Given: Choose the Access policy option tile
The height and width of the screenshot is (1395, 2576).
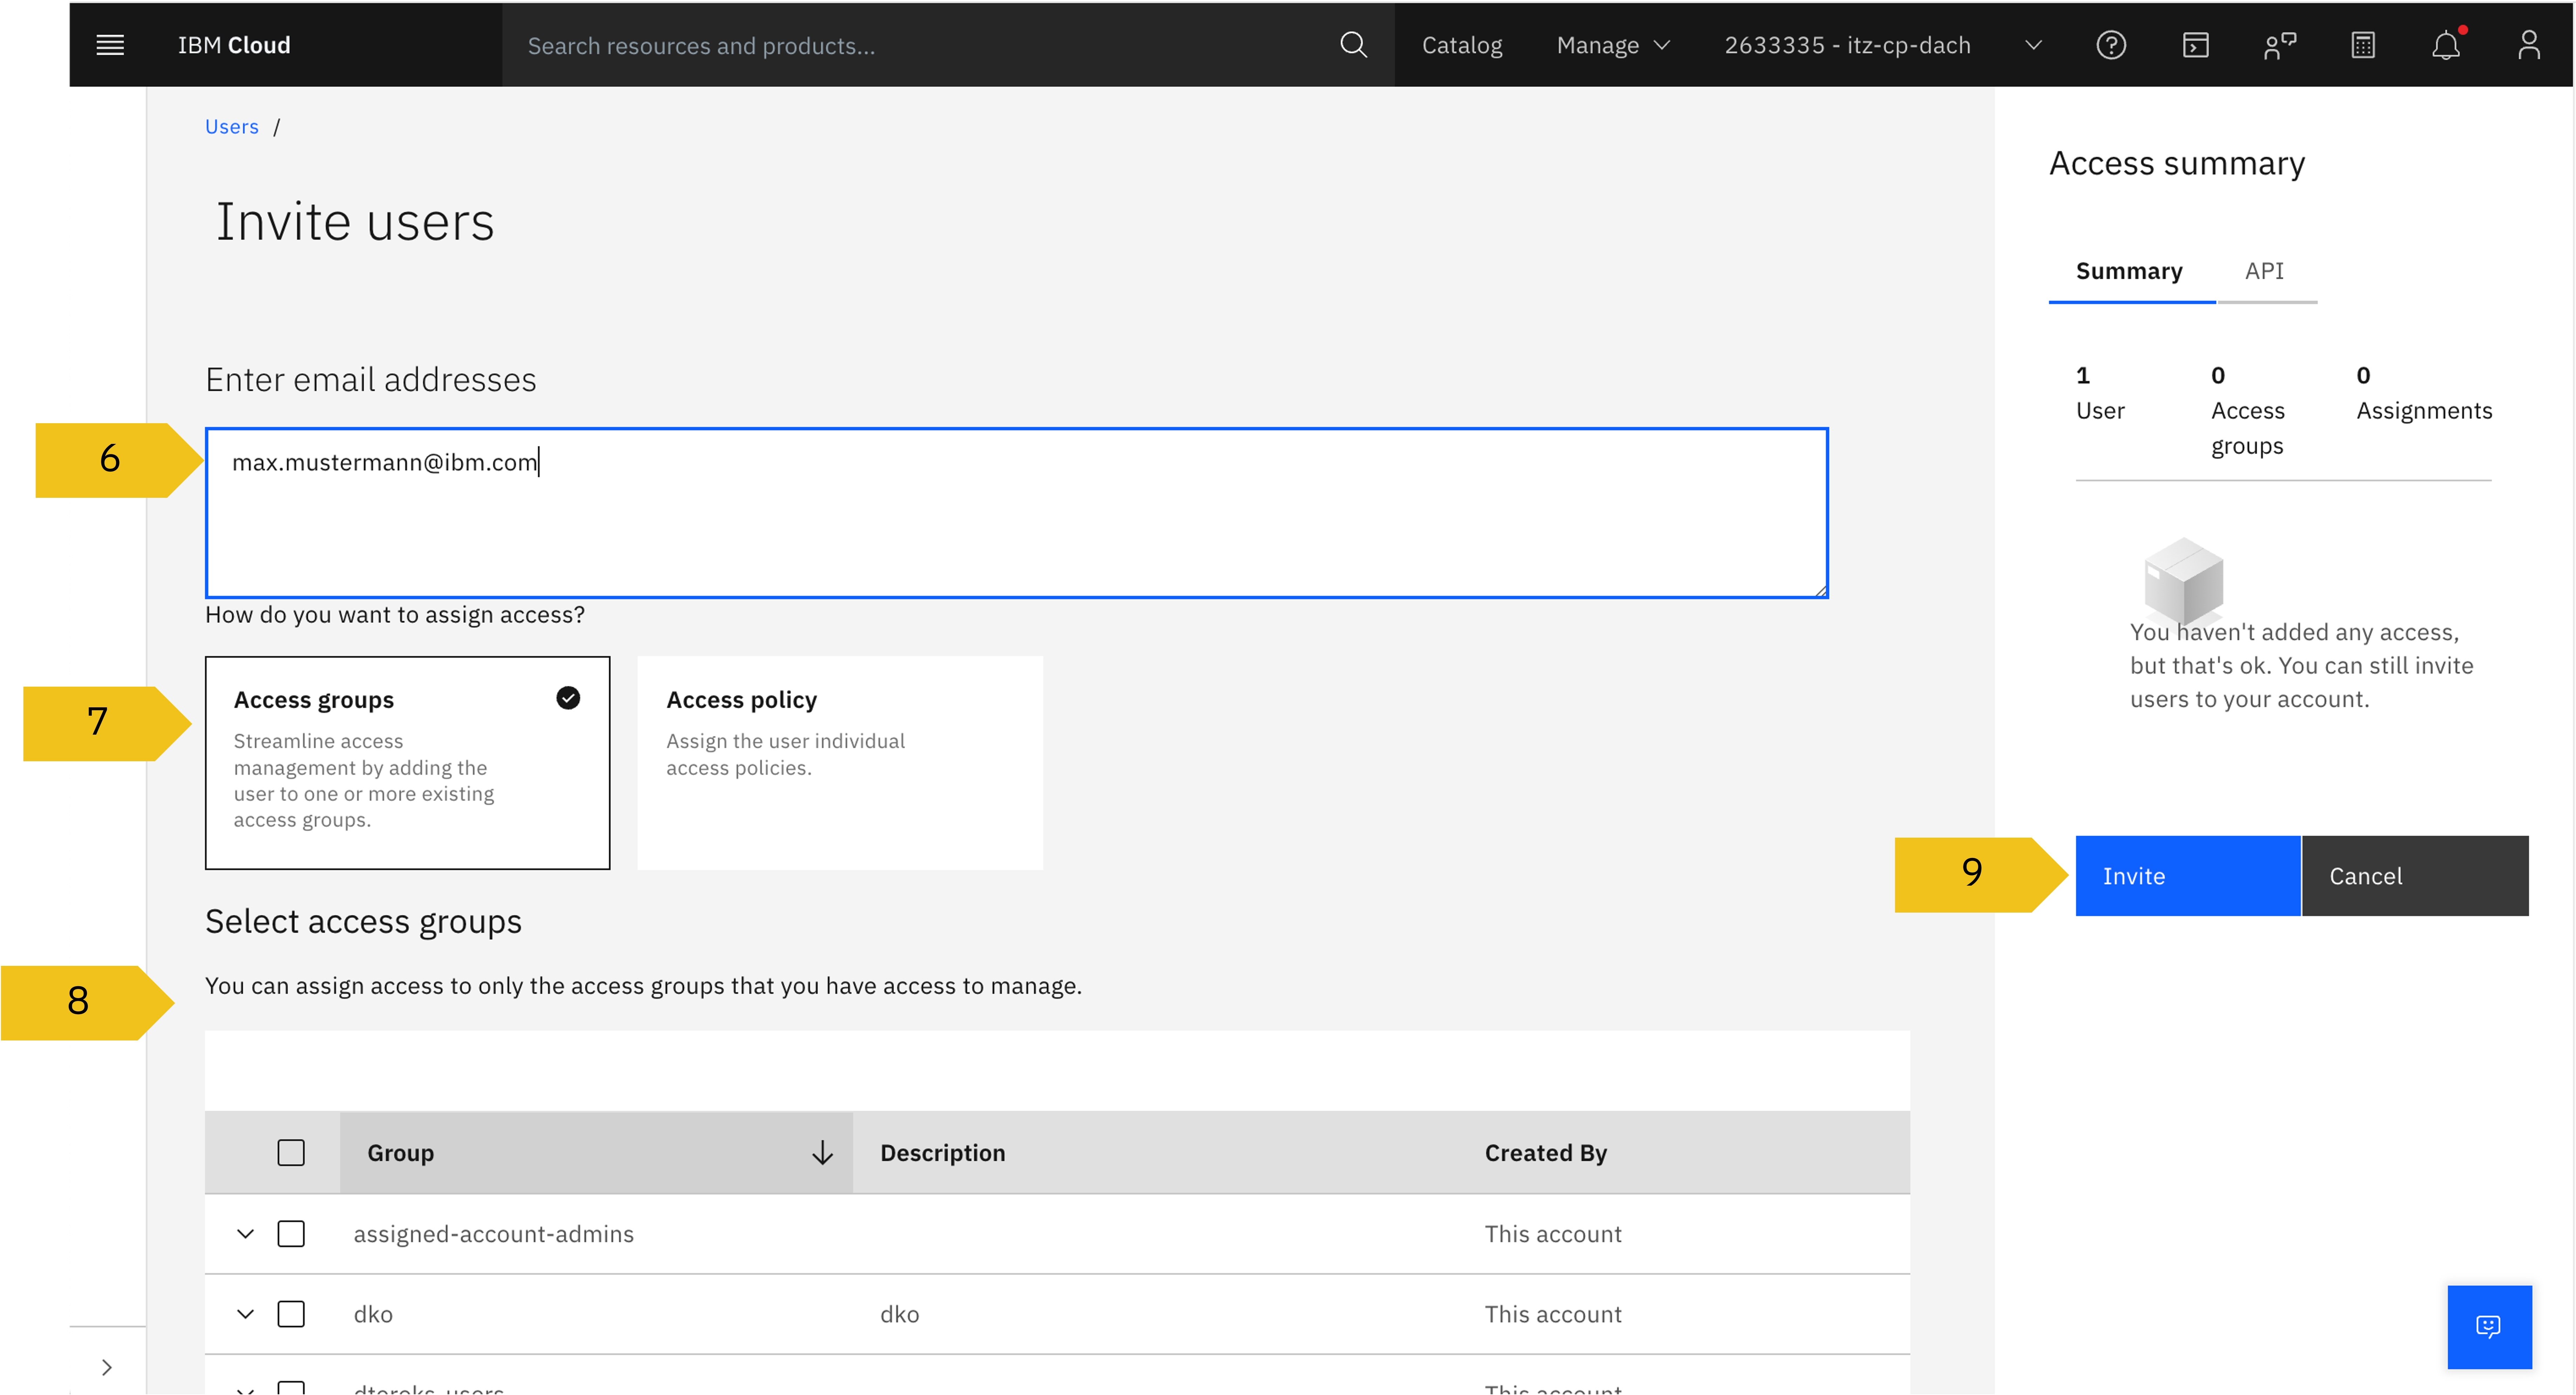Looking at the screenshot, I should [x=840, y=762].
